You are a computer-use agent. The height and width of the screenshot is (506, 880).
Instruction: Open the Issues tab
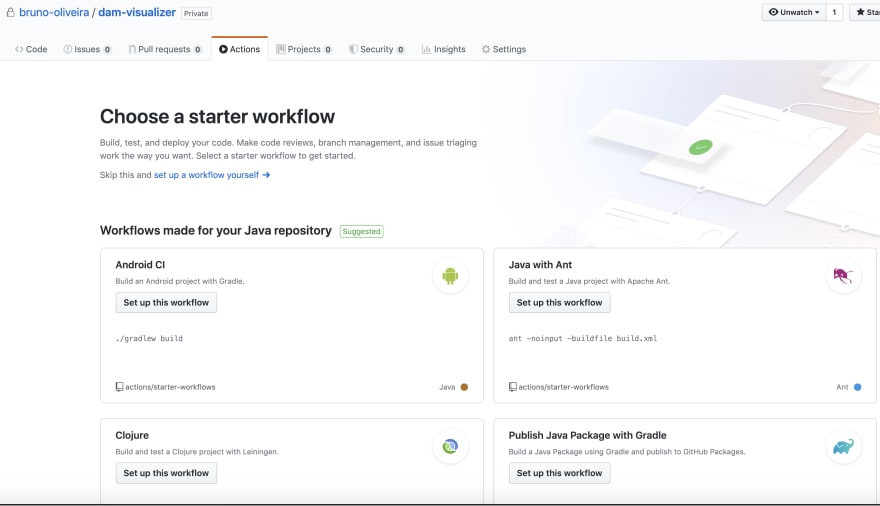(x=88, y=49)
